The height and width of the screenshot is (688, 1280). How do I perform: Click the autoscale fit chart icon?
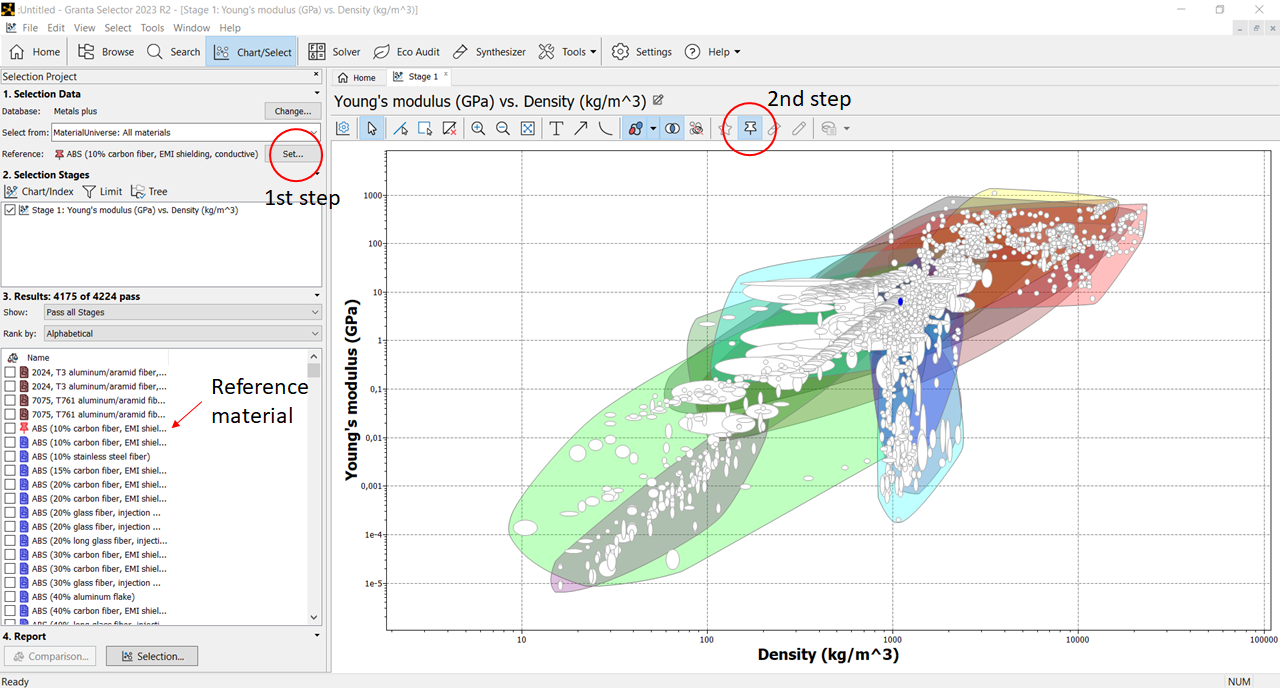click(x=528, y=129)
